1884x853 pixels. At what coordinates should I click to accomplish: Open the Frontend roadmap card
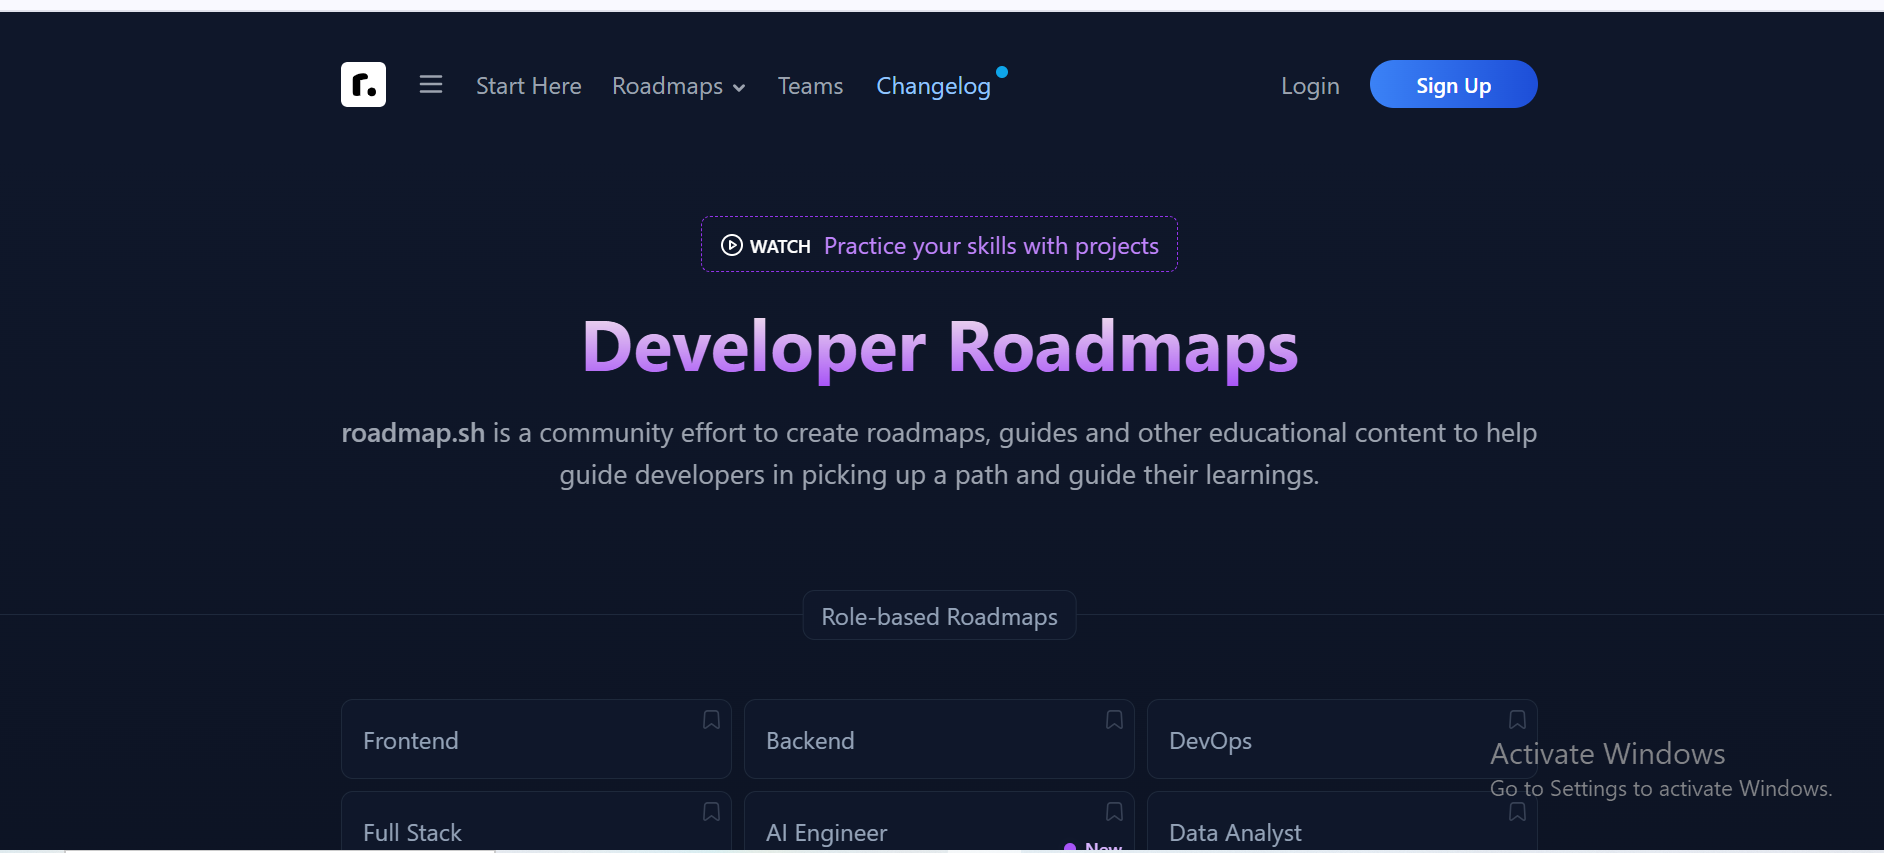pos(536,739)
